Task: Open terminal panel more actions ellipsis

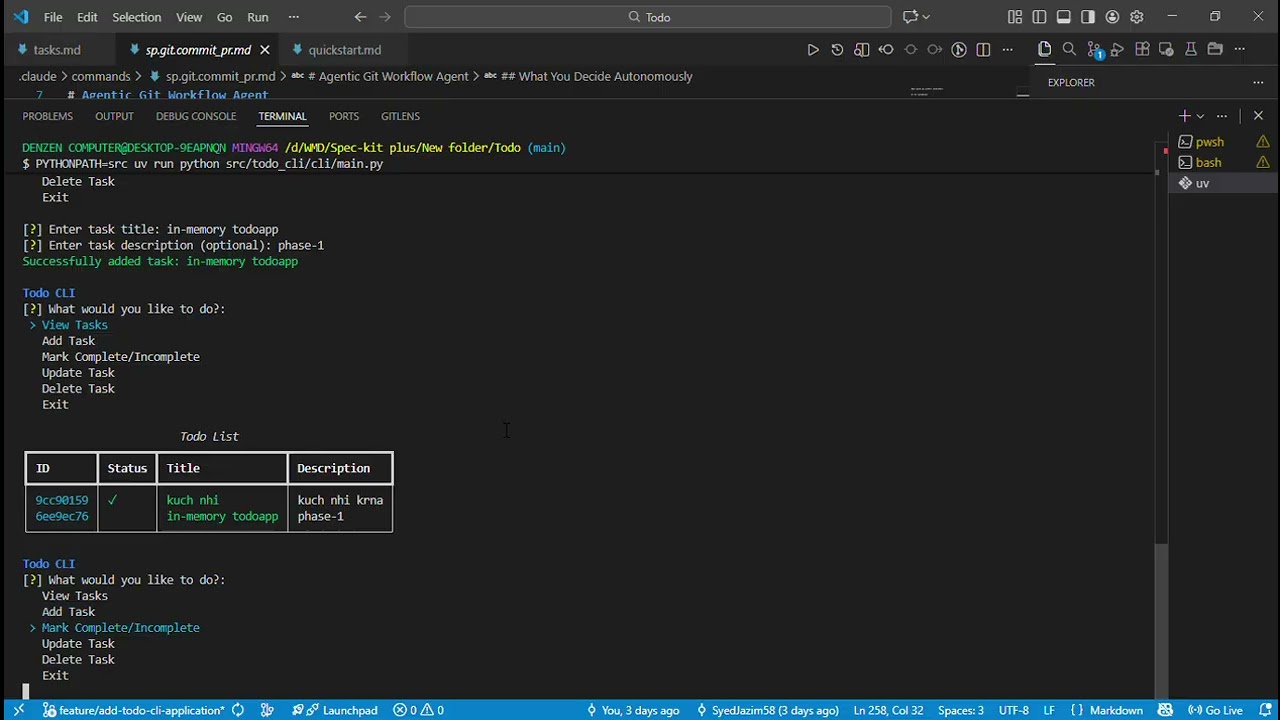Action: click(1221, 116)
